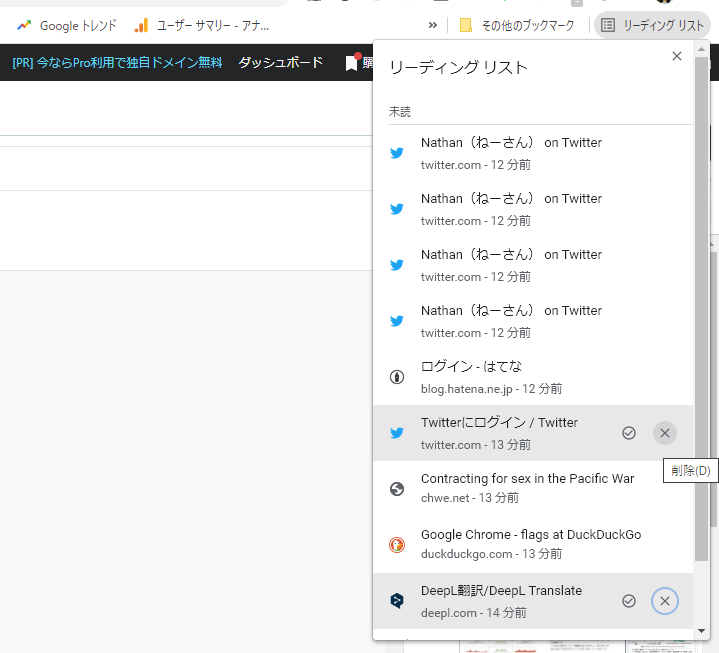Click the reading list scrollbar down arrow

pos(701,631)
